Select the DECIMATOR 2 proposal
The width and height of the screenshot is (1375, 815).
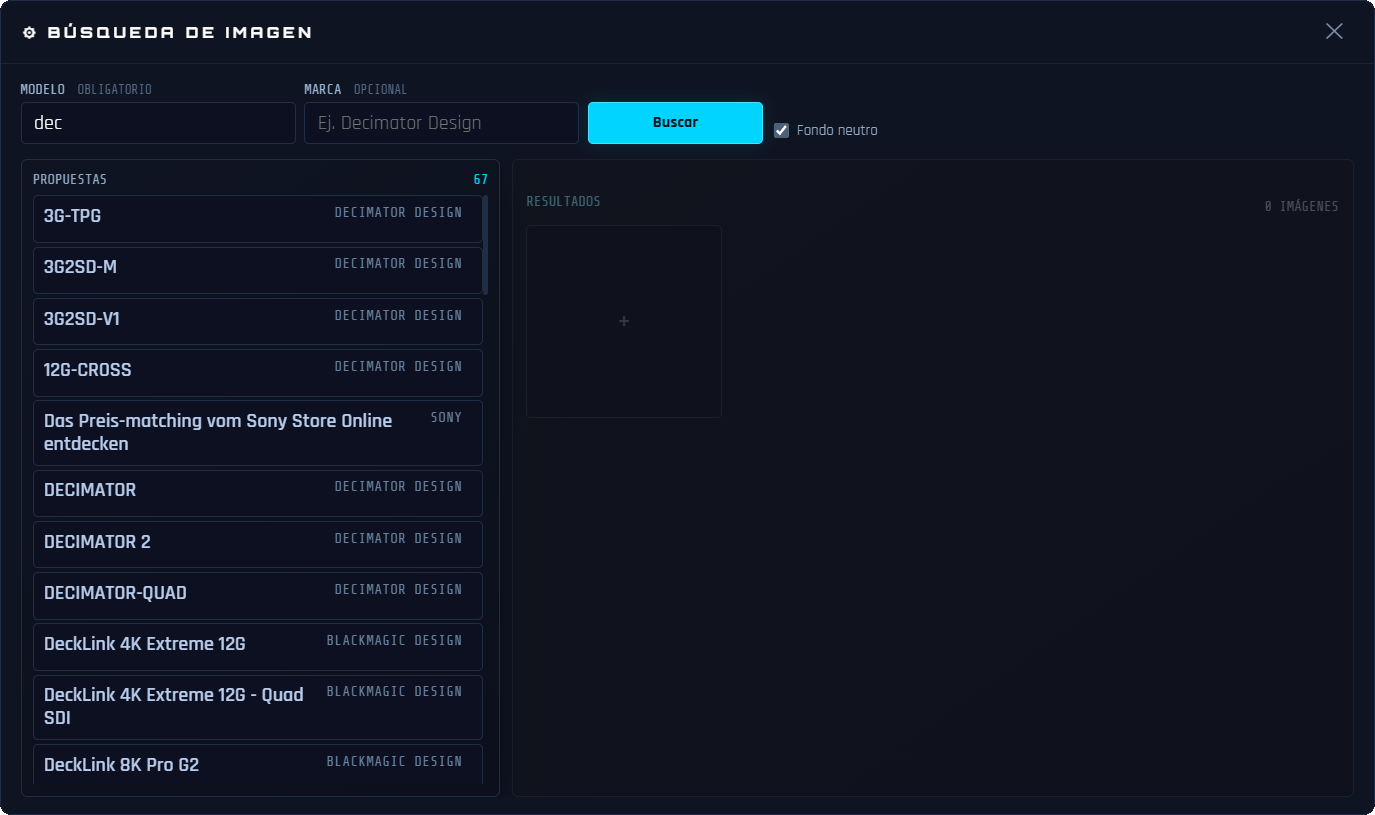[258, 544]
